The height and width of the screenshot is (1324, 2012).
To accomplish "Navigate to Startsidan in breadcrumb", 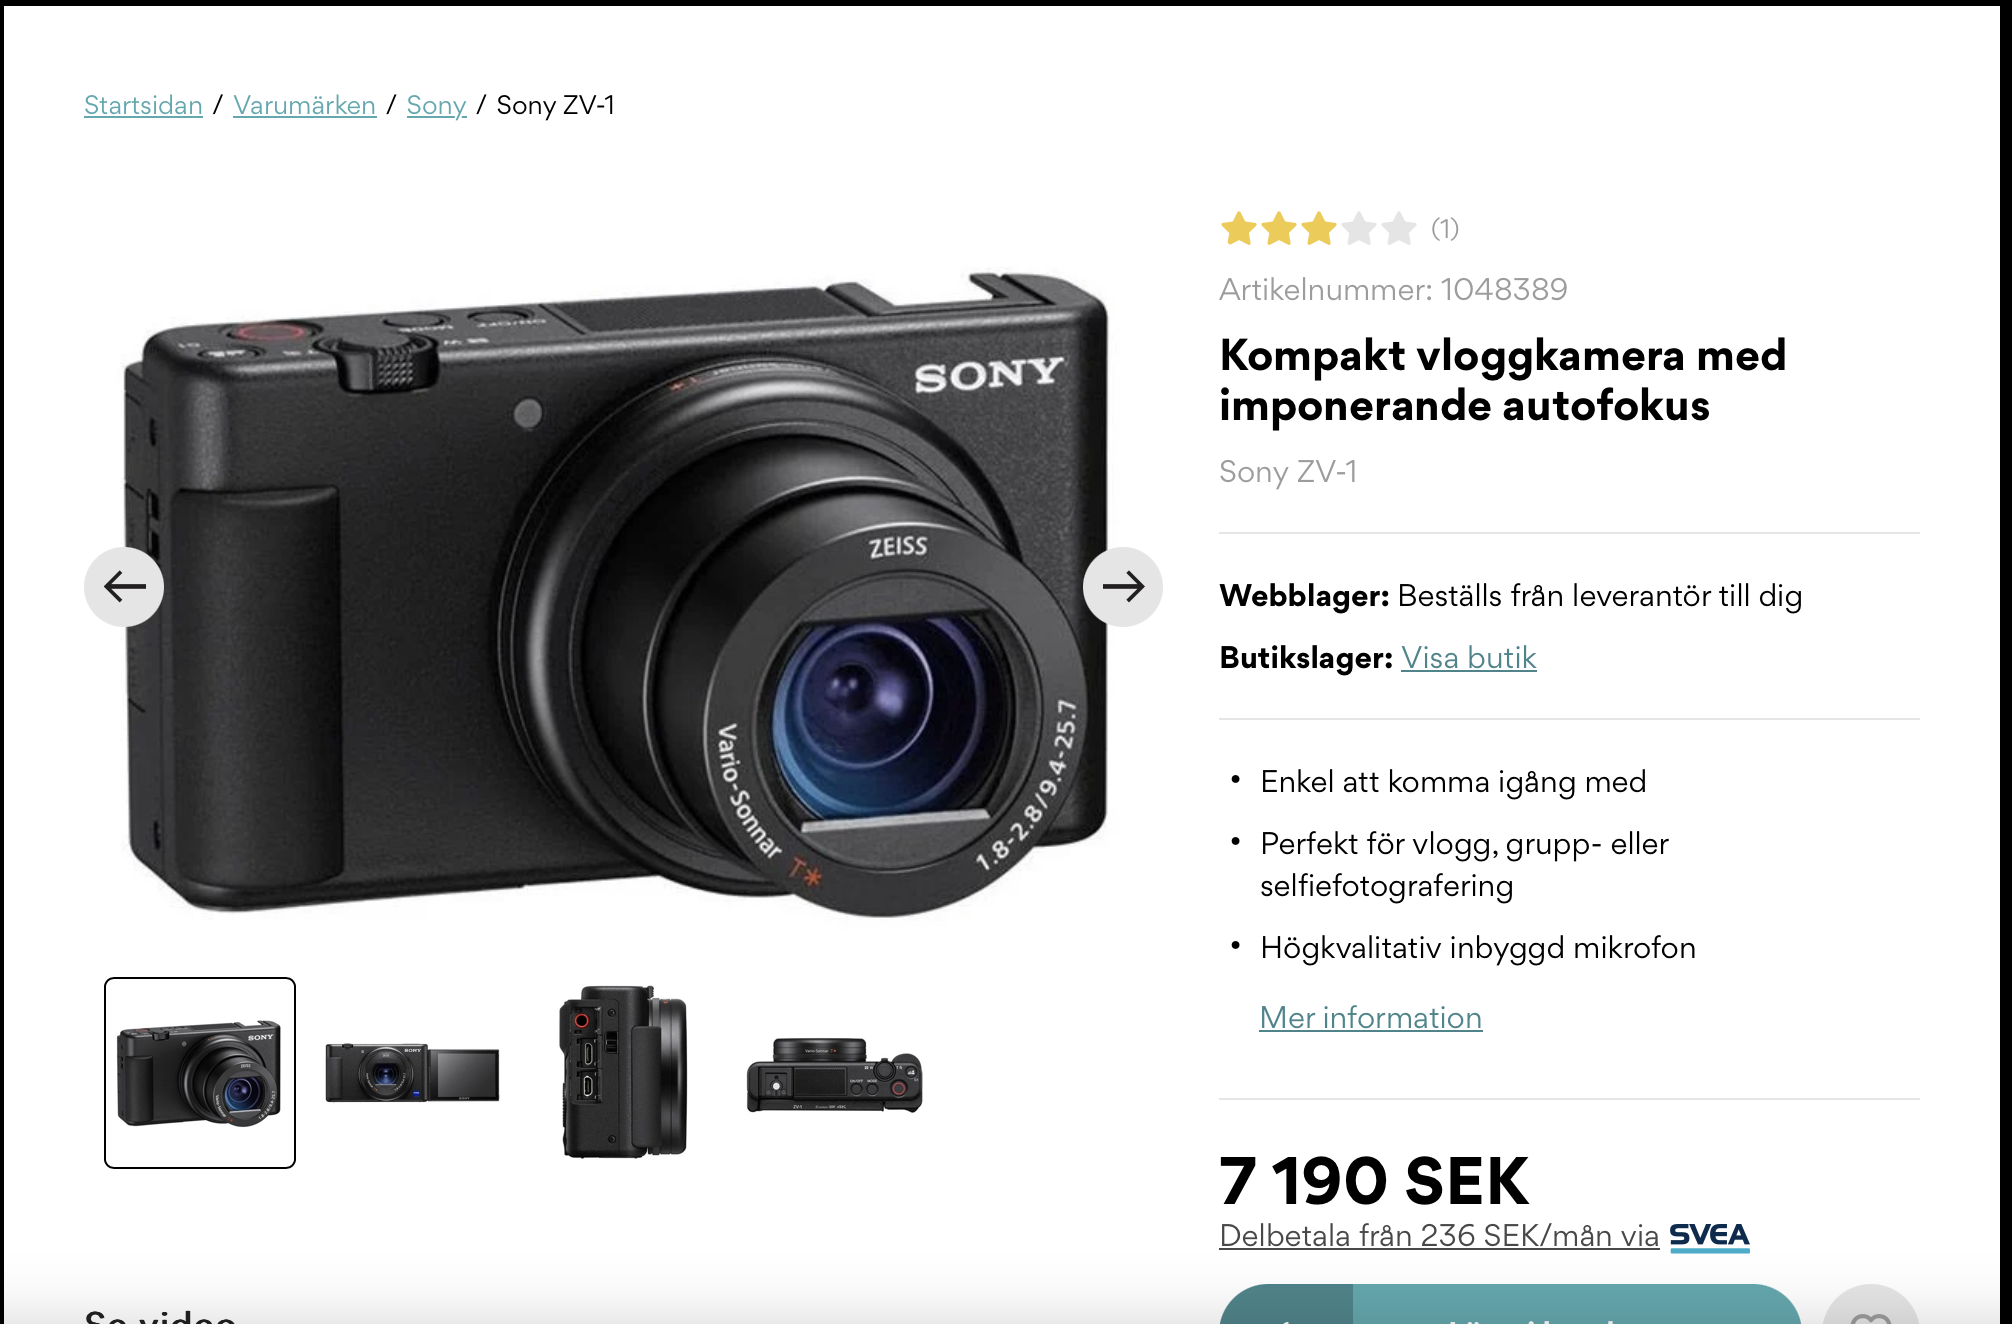I will pos(143,105).
